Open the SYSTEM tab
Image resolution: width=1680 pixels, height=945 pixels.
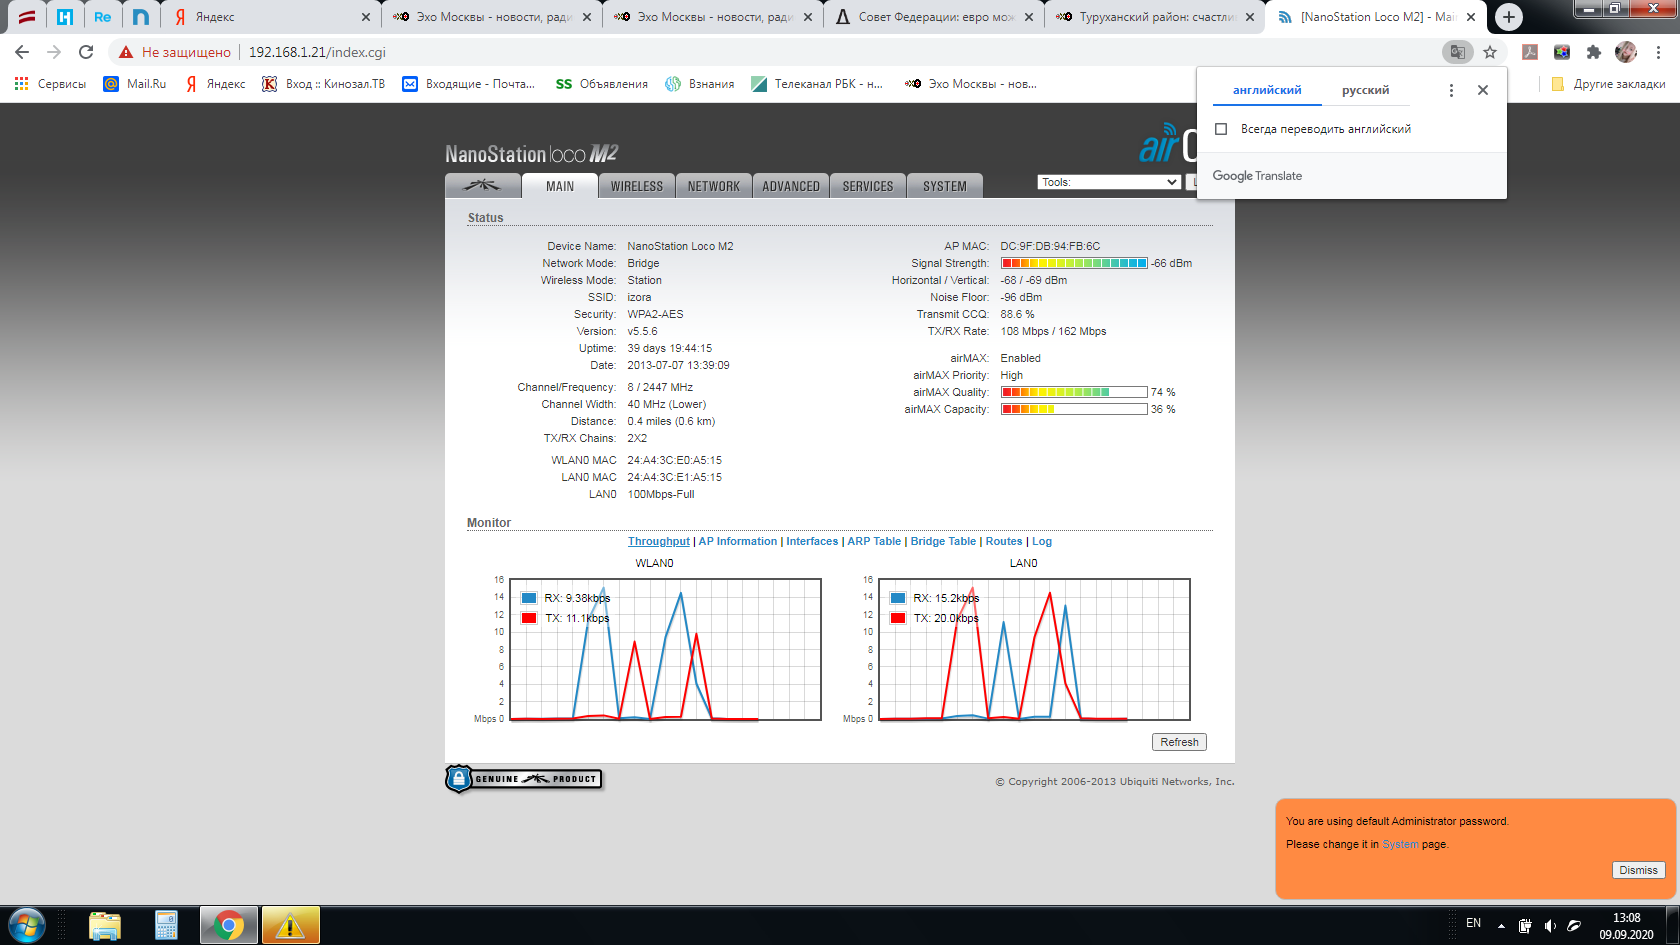944,186
